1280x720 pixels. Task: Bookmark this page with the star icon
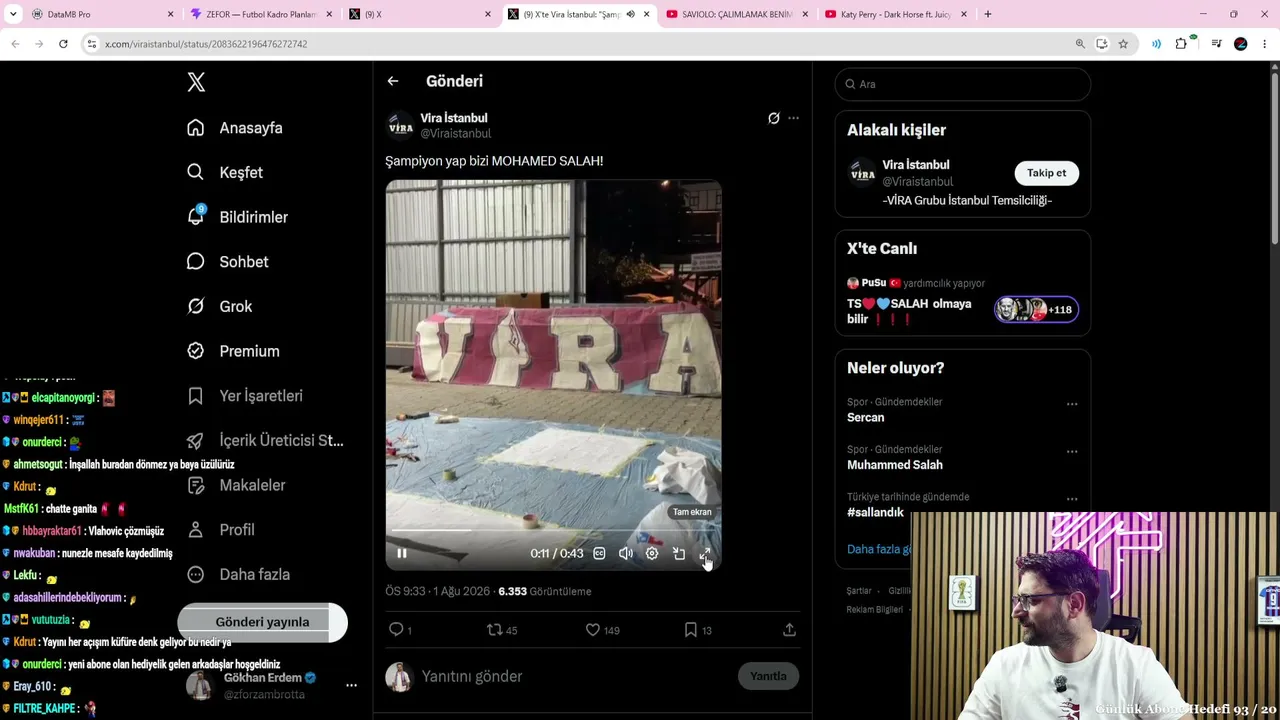(x=1123, y=44)
